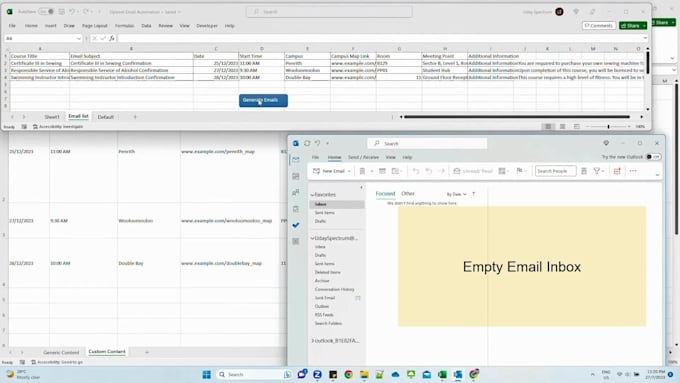Click the Insert Function fx icon
Viewport: 680px width, 383px height.
click(x=111, y=39)
